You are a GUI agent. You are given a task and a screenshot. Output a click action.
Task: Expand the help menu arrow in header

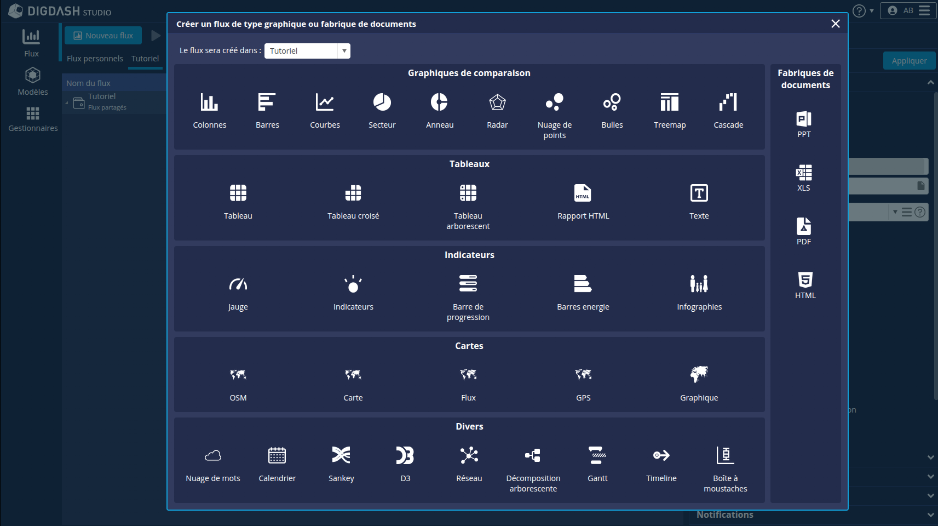(871, 11)
